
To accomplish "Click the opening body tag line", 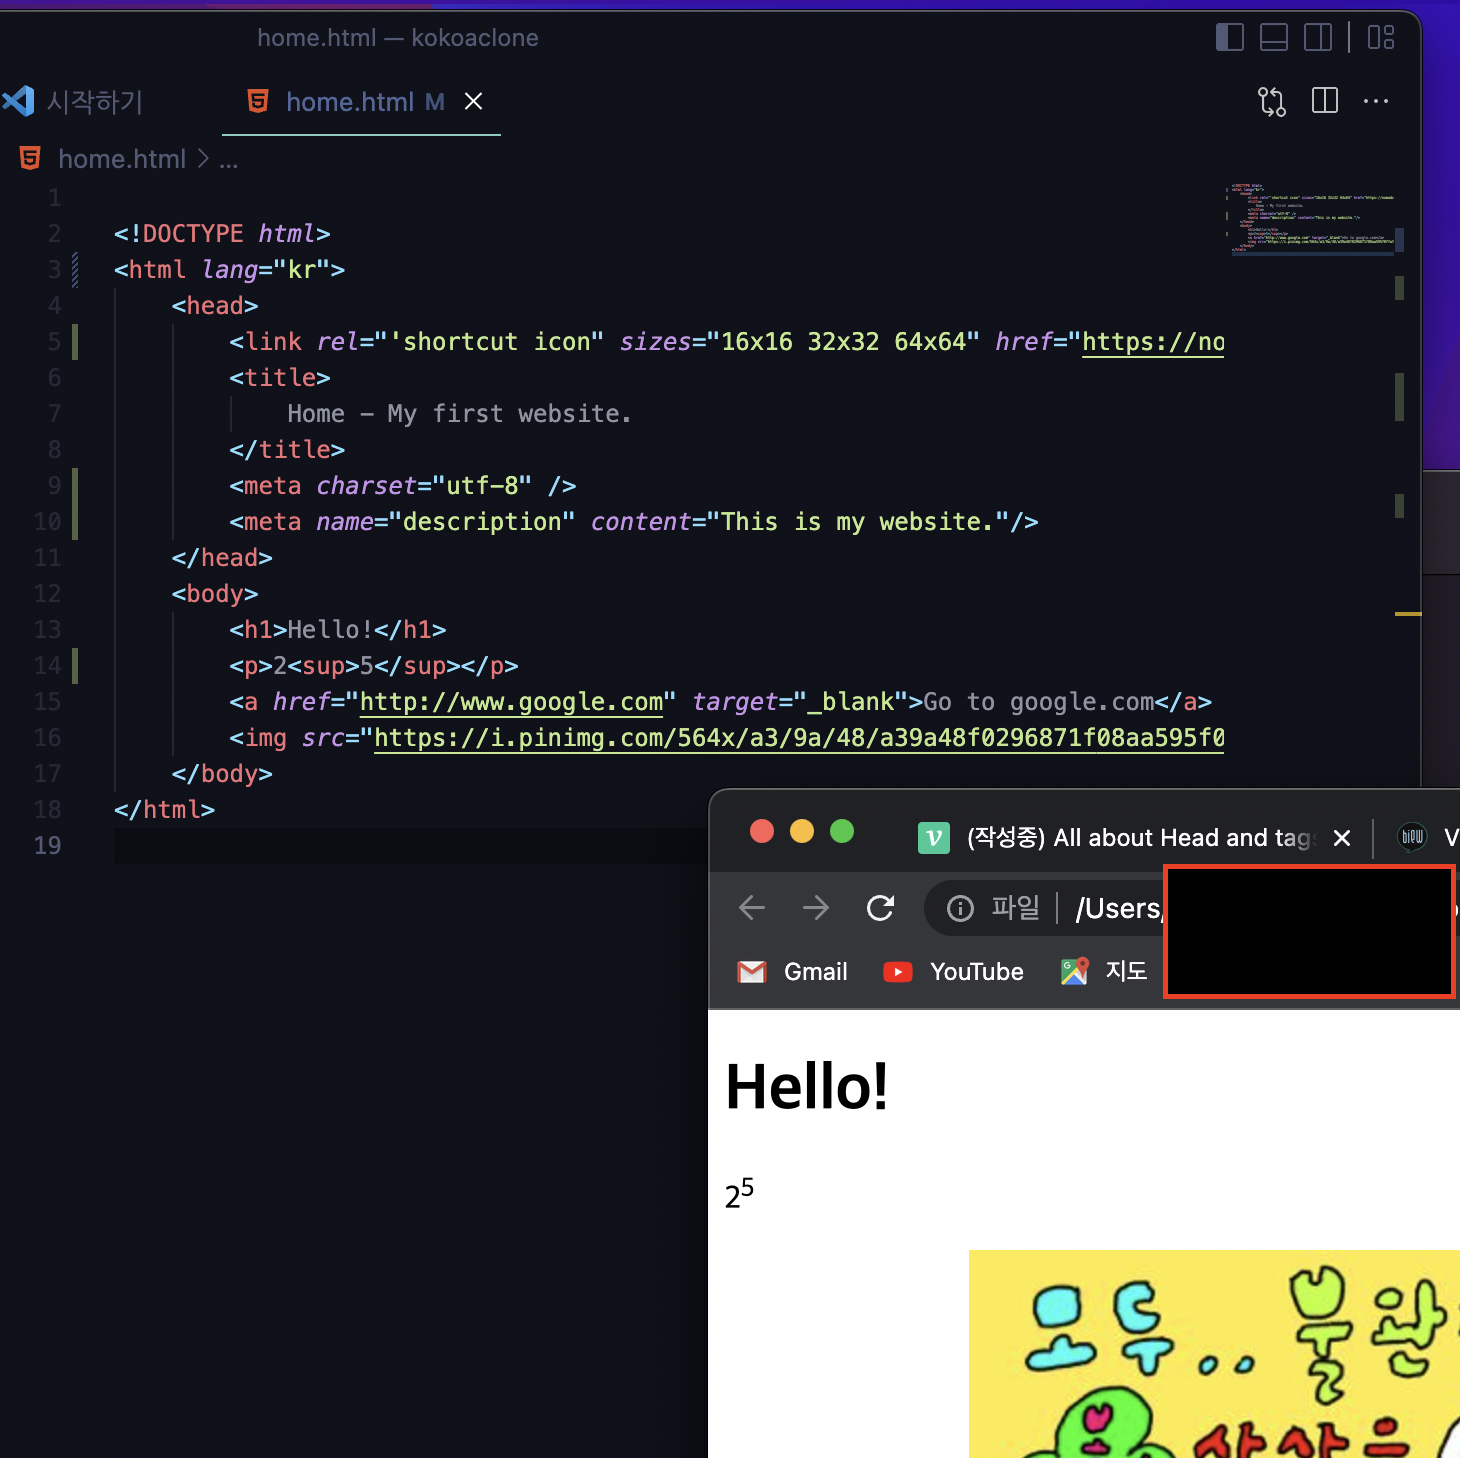I will tap(215, 594).
